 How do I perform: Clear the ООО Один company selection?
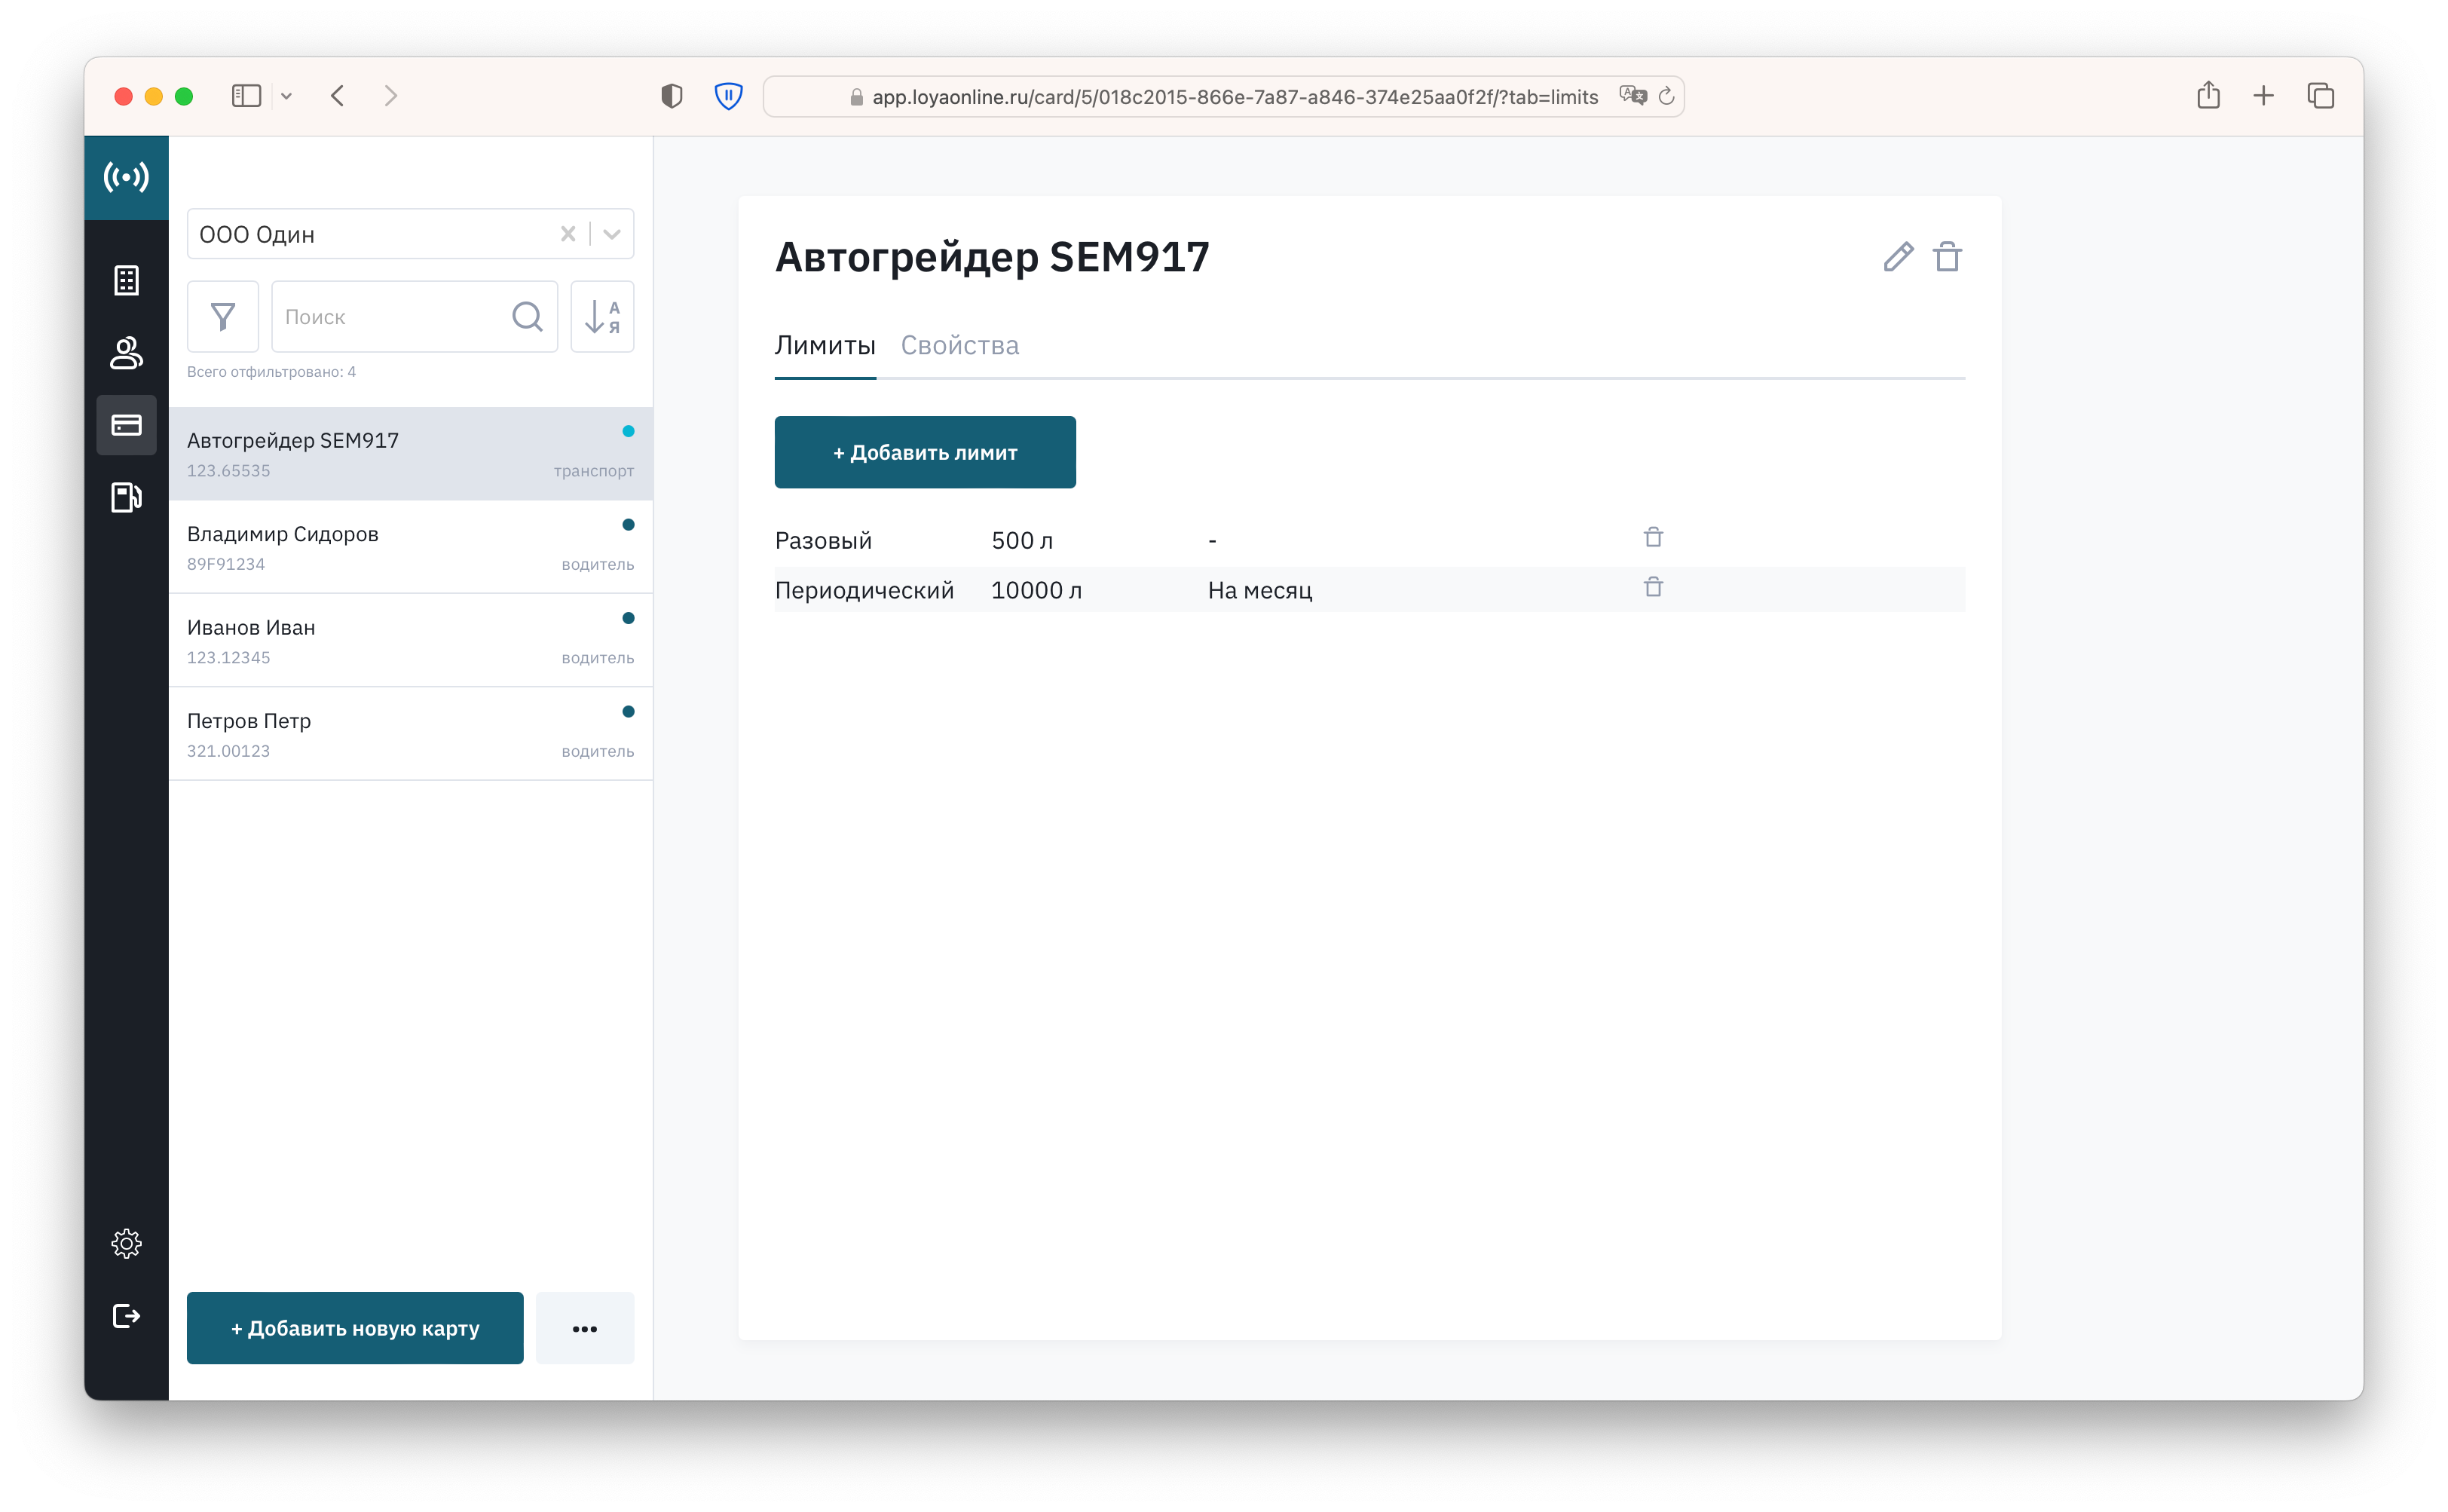pos(568,234)
